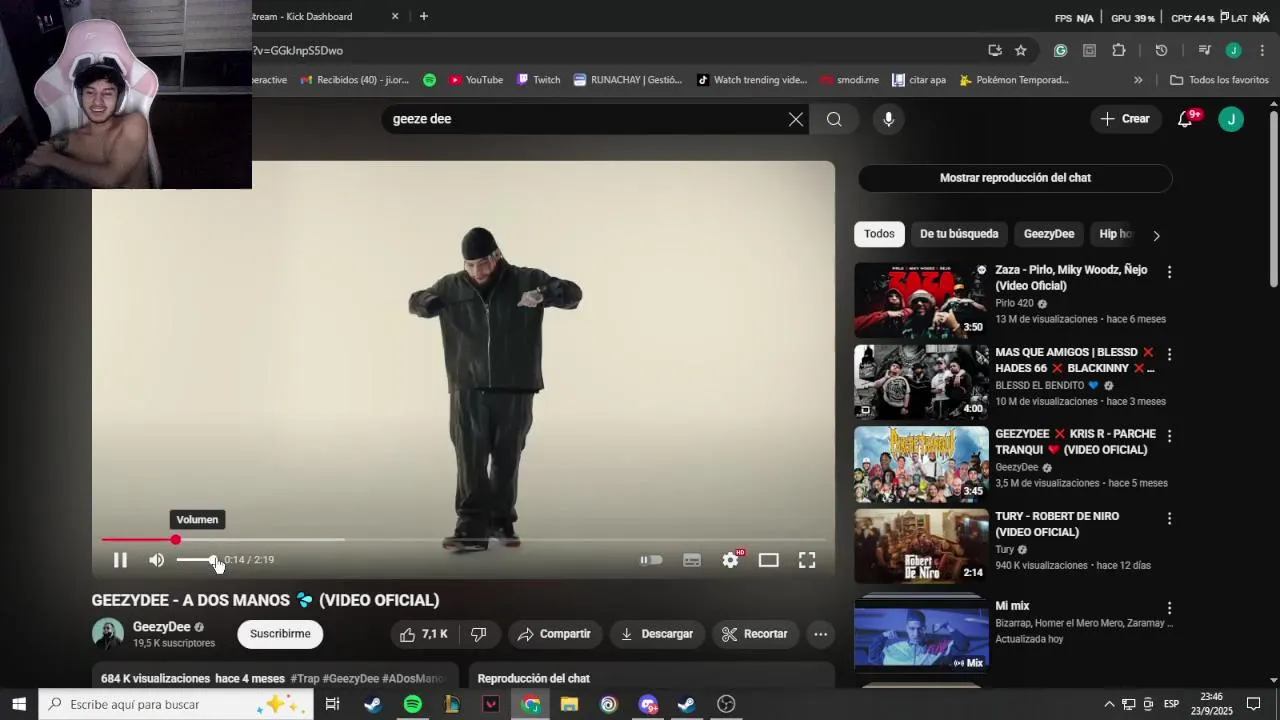Open the Zaza - Pirlo video thumbnail
The image size is (1280, 720).
tap(921, 300)
